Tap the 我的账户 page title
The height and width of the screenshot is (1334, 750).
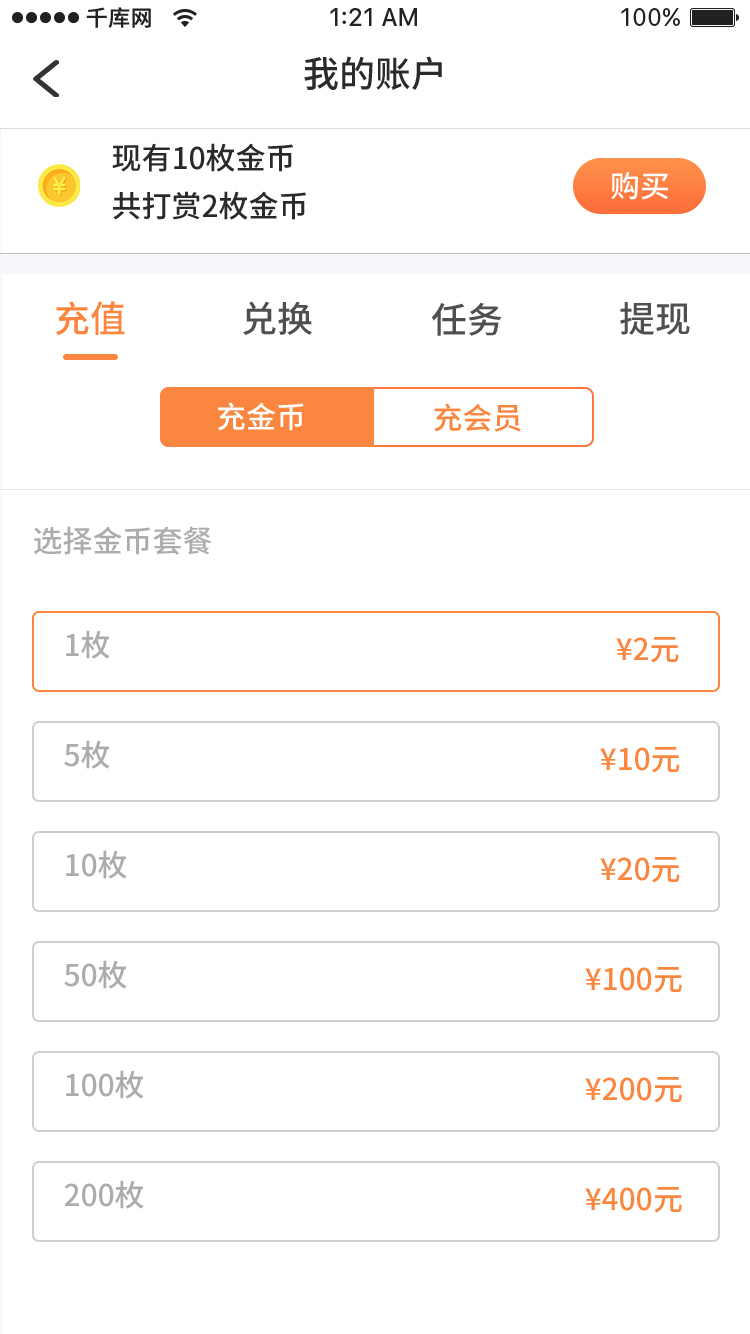click(374, 75)
